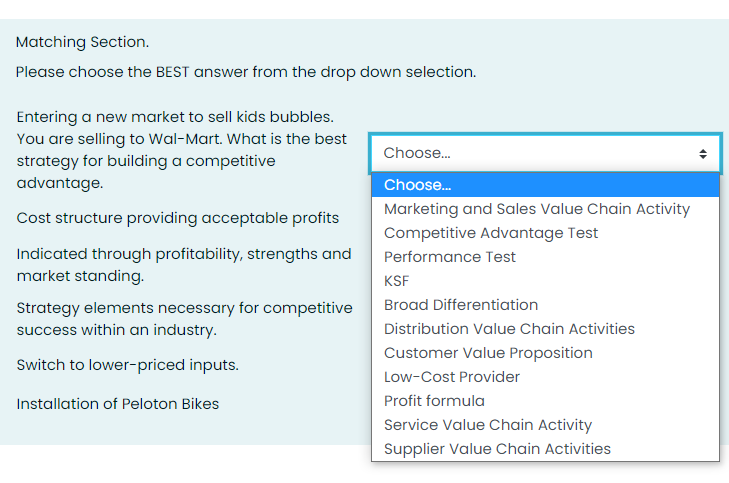Image resolution: width=729 pixels, height=483 pixels.
Task: Select the KSF option
Action: 397,281
